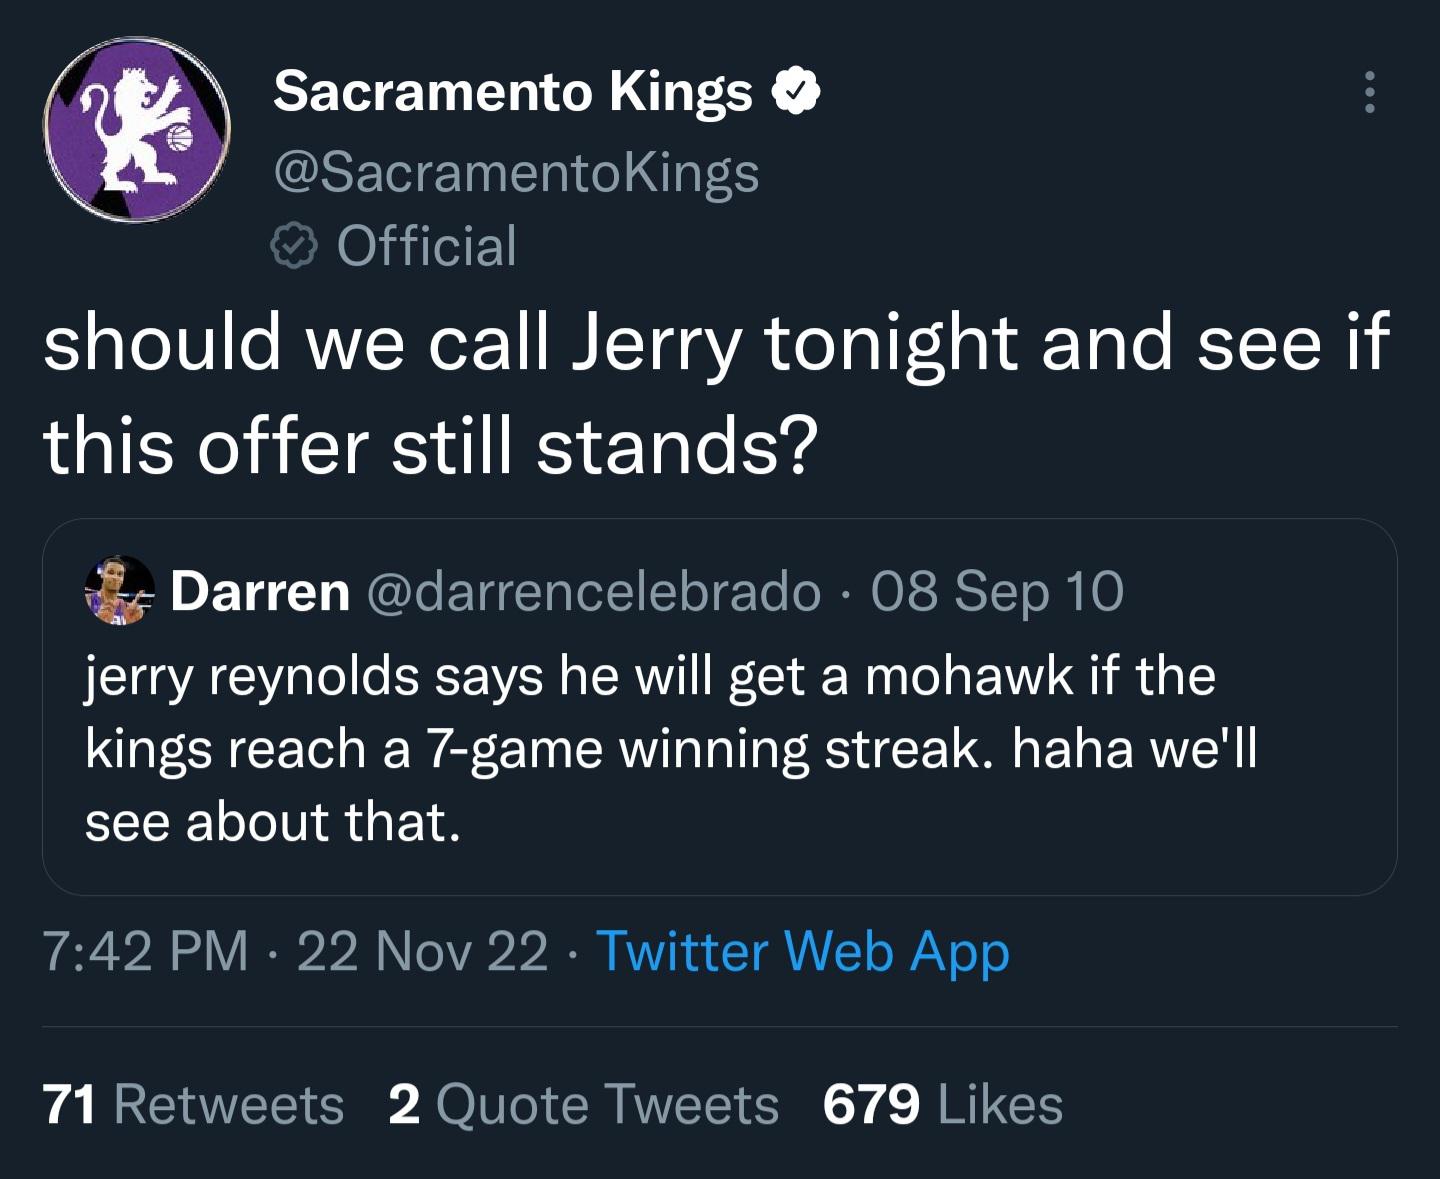View the 679 Likes list
This screenshot has width=1440, height=1179.
coord(943,1105)
